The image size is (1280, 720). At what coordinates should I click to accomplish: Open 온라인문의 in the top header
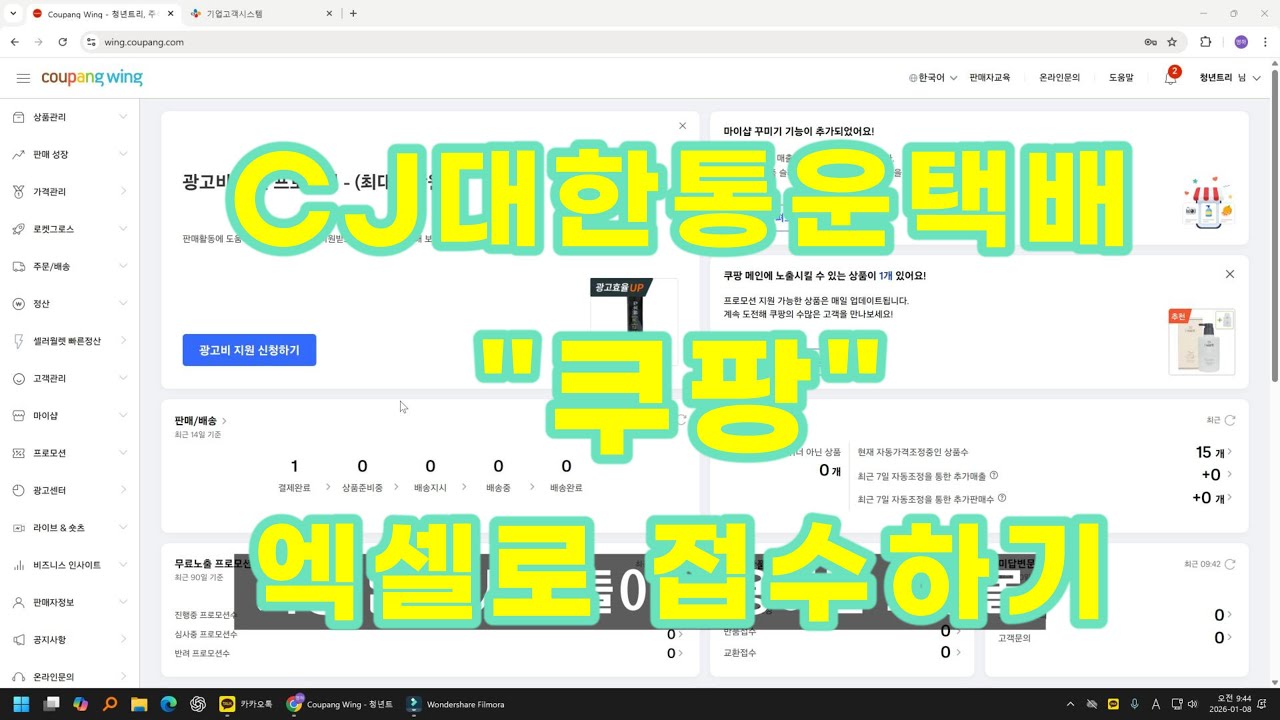pos(1059,78)
